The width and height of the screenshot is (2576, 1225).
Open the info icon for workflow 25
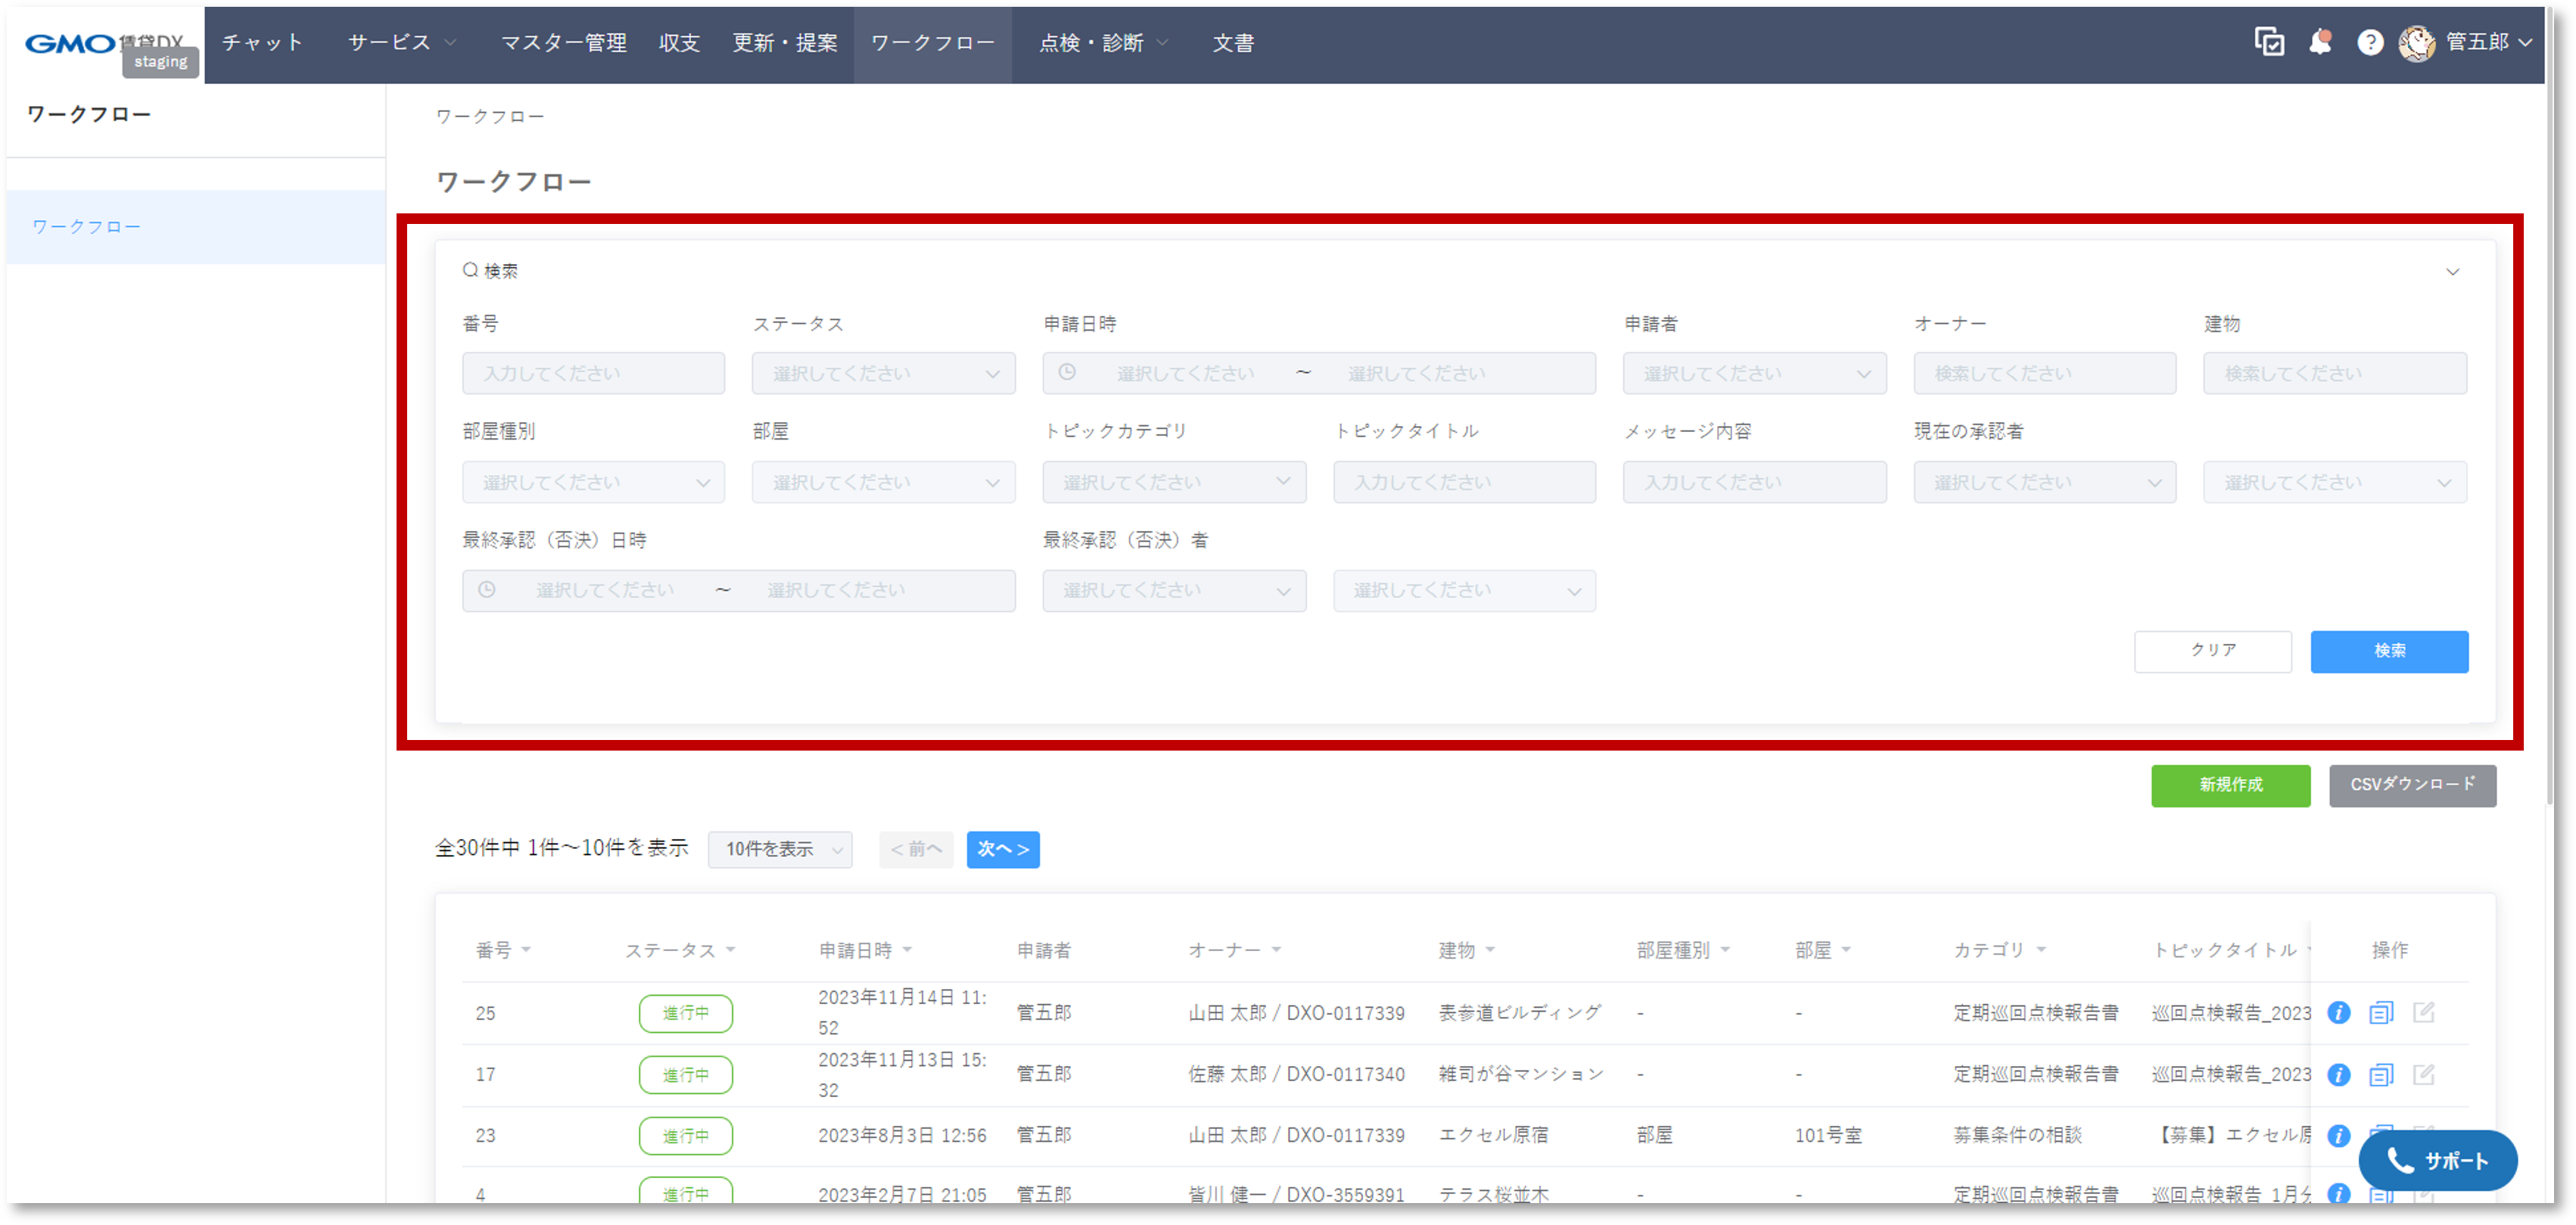point(2339,1012)
